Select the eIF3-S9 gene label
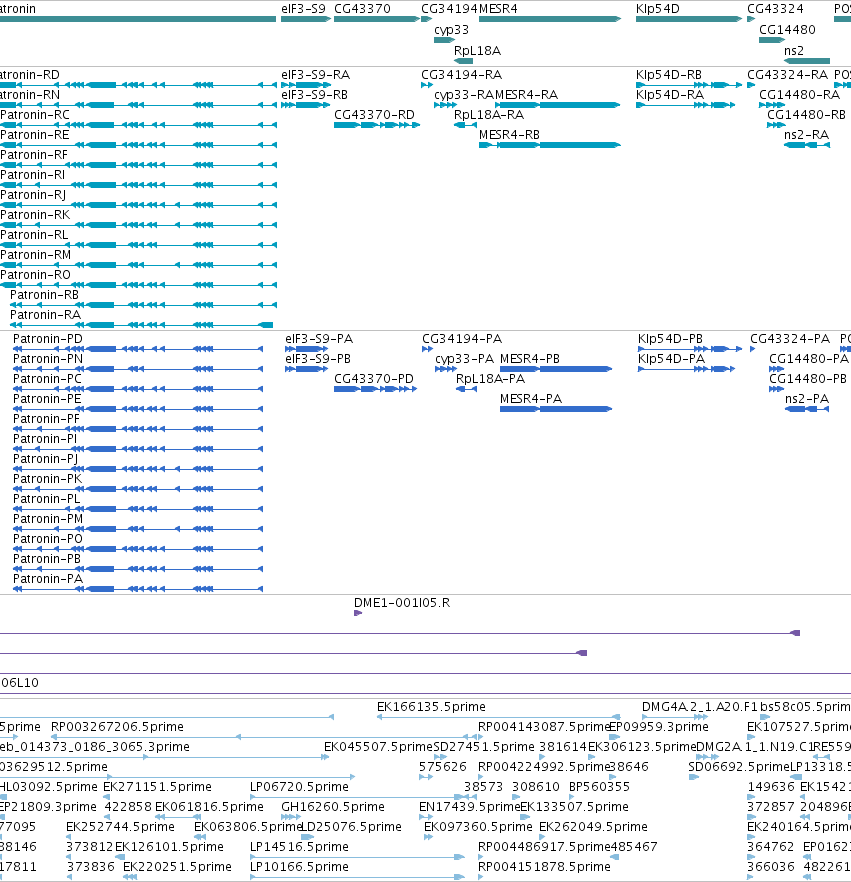Viewport: 851px width, 882px height. (303, 9)
